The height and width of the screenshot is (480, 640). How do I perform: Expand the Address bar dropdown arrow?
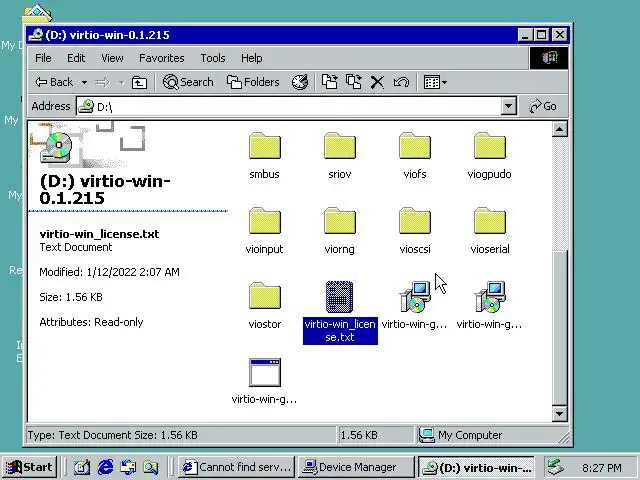[508, 107]
